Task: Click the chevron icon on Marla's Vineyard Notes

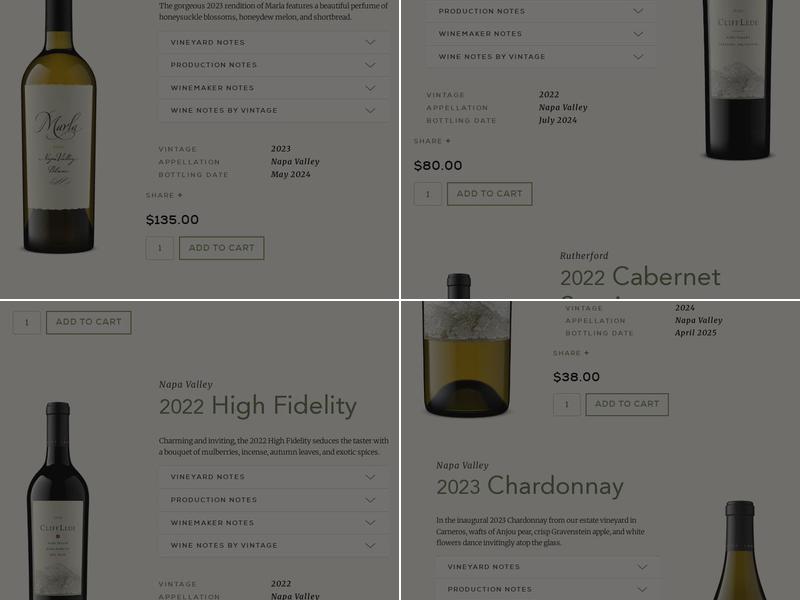Action: coord(370,43)
